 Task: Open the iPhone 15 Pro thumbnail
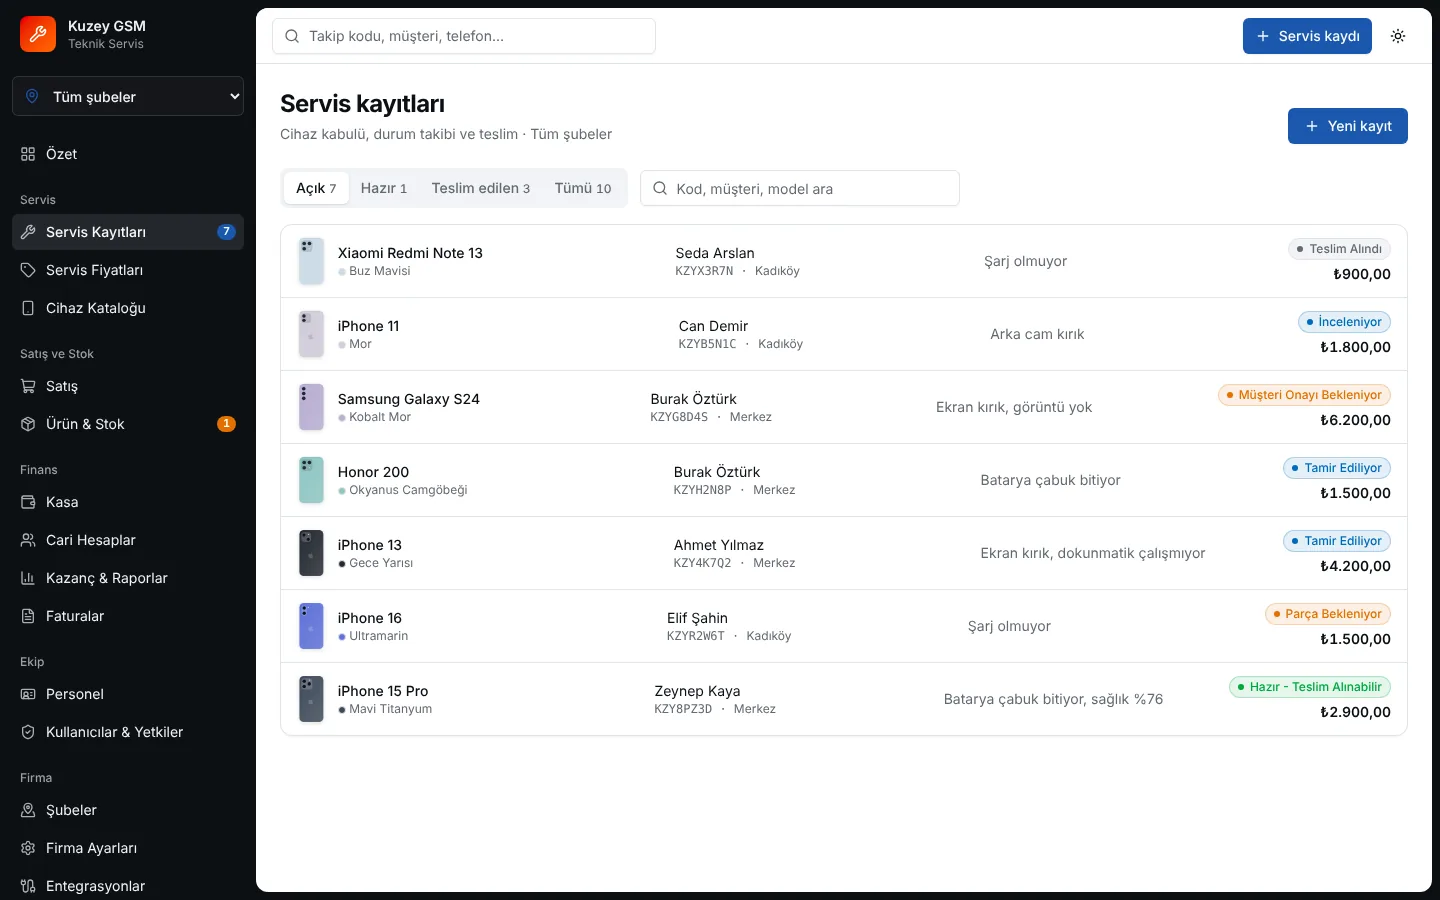(x=311, y=699)
